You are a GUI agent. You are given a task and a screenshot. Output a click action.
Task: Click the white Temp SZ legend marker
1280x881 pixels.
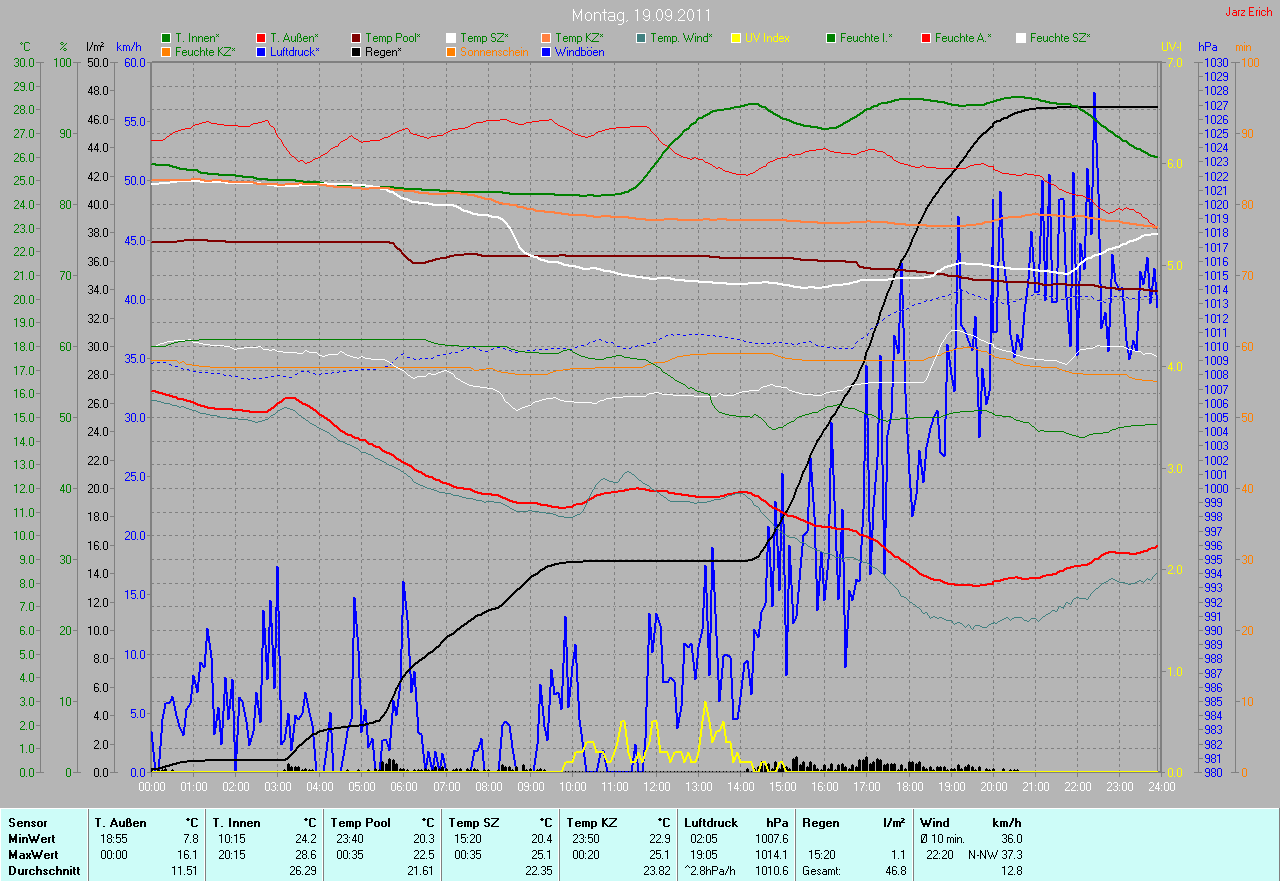click(x=451, y=38)
